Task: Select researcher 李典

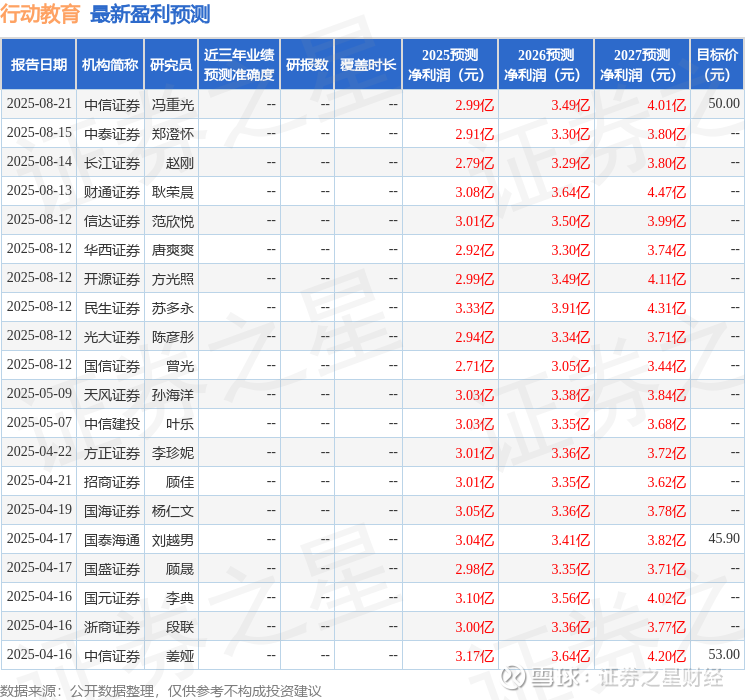Action: (180, 598)
